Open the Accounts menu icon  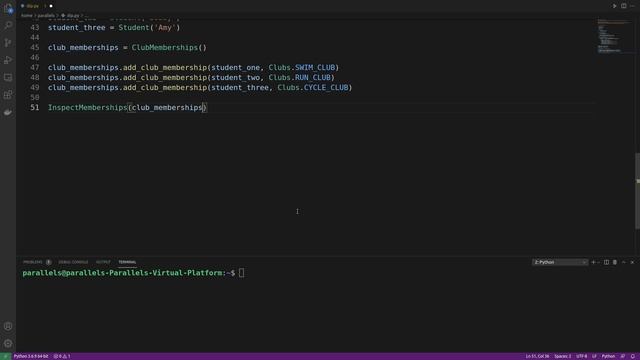tap(8, 326)
